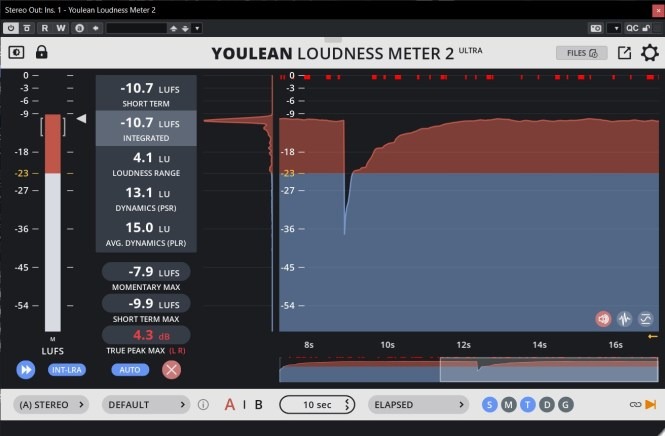Click the SHORT TERM -10.7 LUFS readout
The height and width of the screenshot is (436, 665).
146,93
